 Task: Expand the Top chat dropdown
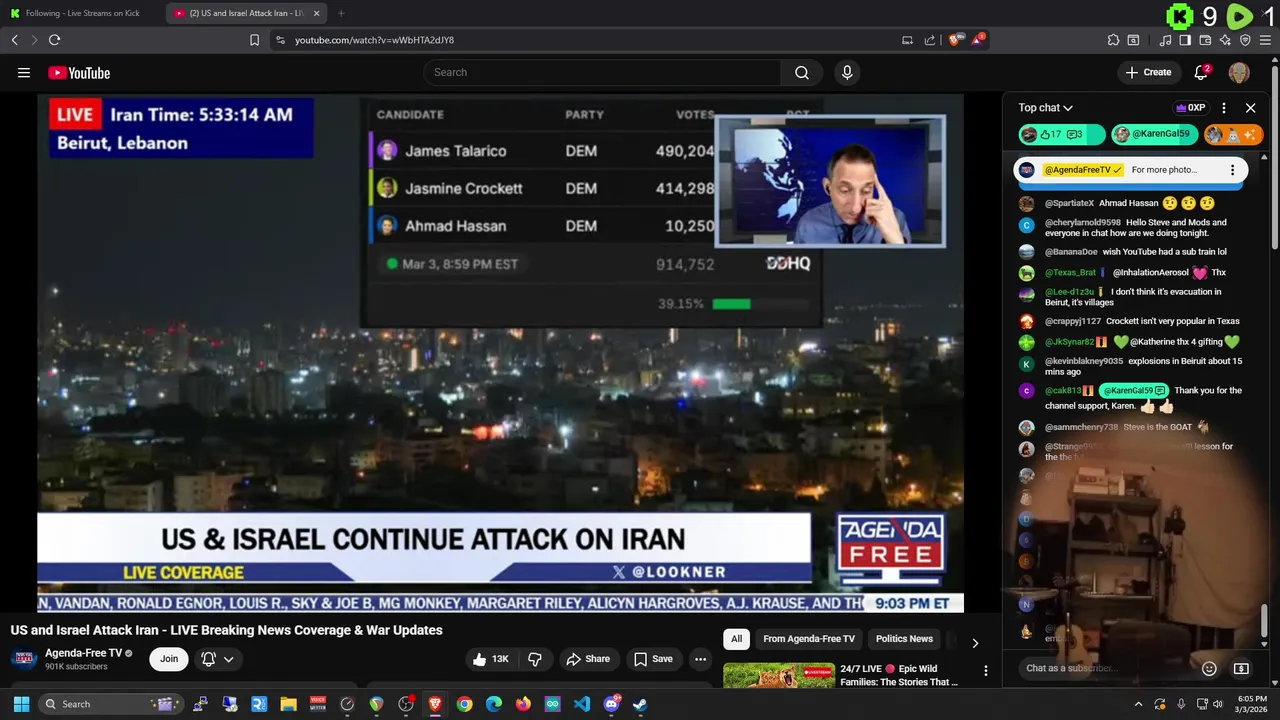click(1046, 108)
